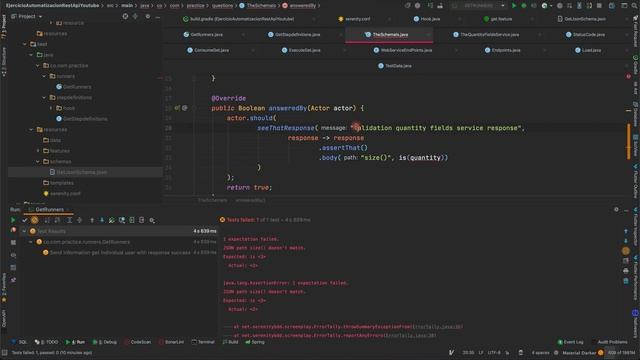Select GetStepdefinitions class in project tree

[x=82, y=119]
